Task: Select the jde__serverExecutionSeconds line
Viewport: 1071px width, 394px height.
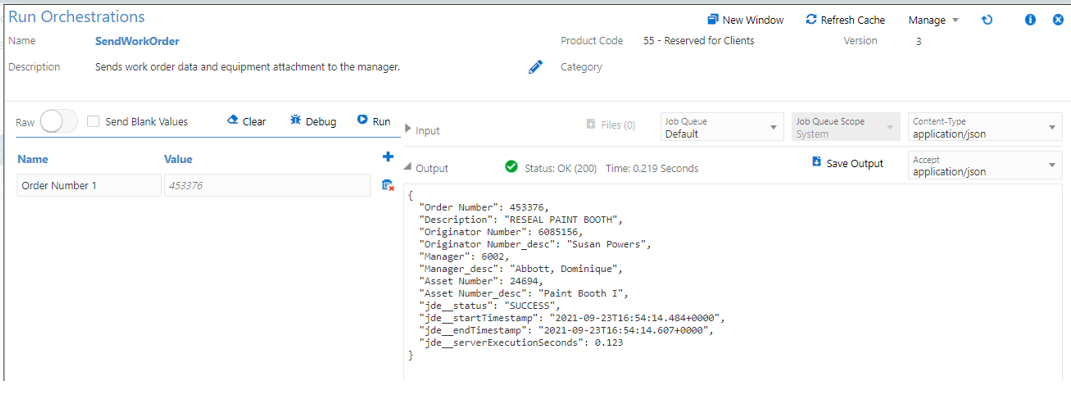Action: pyautogui.click(x=521, y=343)
